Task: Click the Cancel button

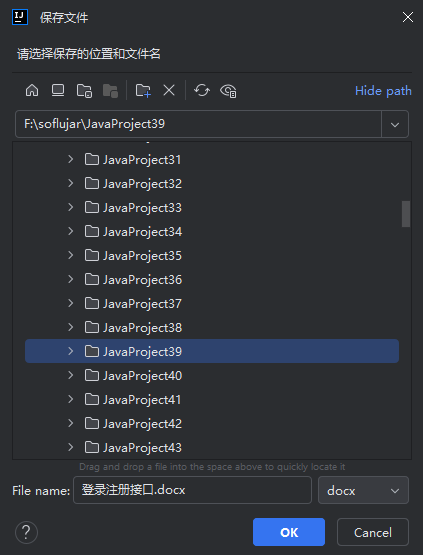Action: pos(373,532)
